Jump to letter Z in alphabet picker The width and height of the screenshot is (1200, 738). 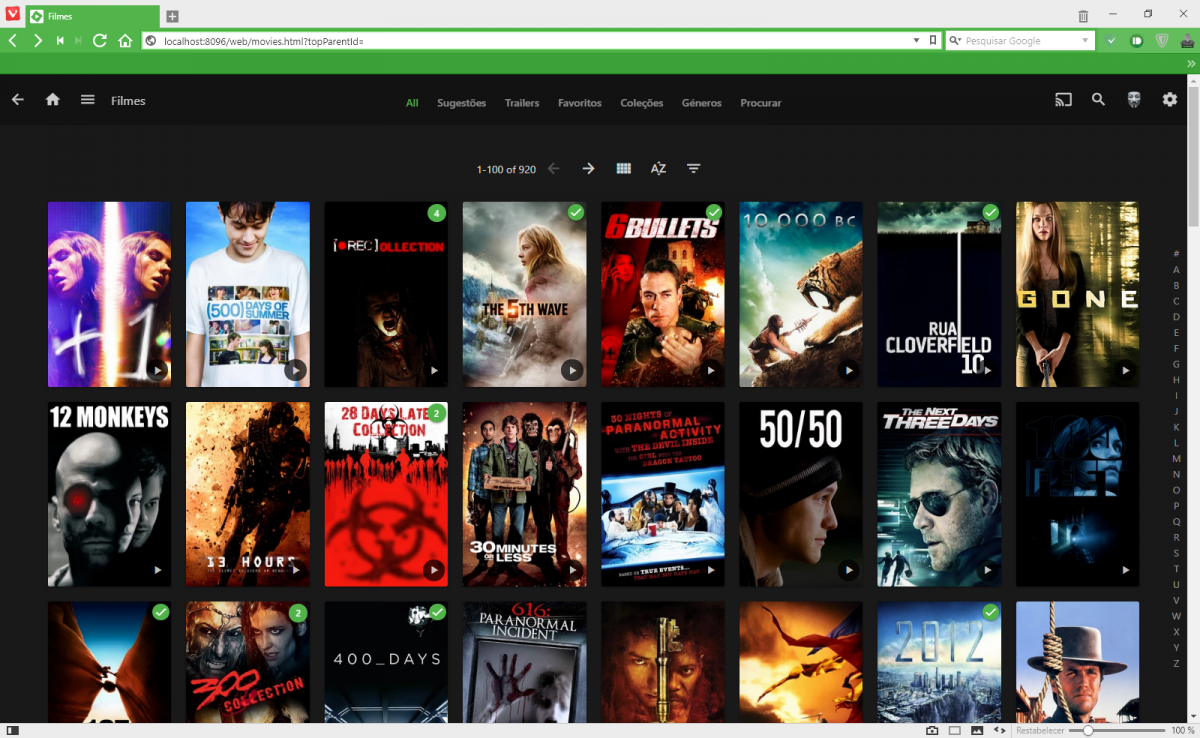(x=1176, y=663)
